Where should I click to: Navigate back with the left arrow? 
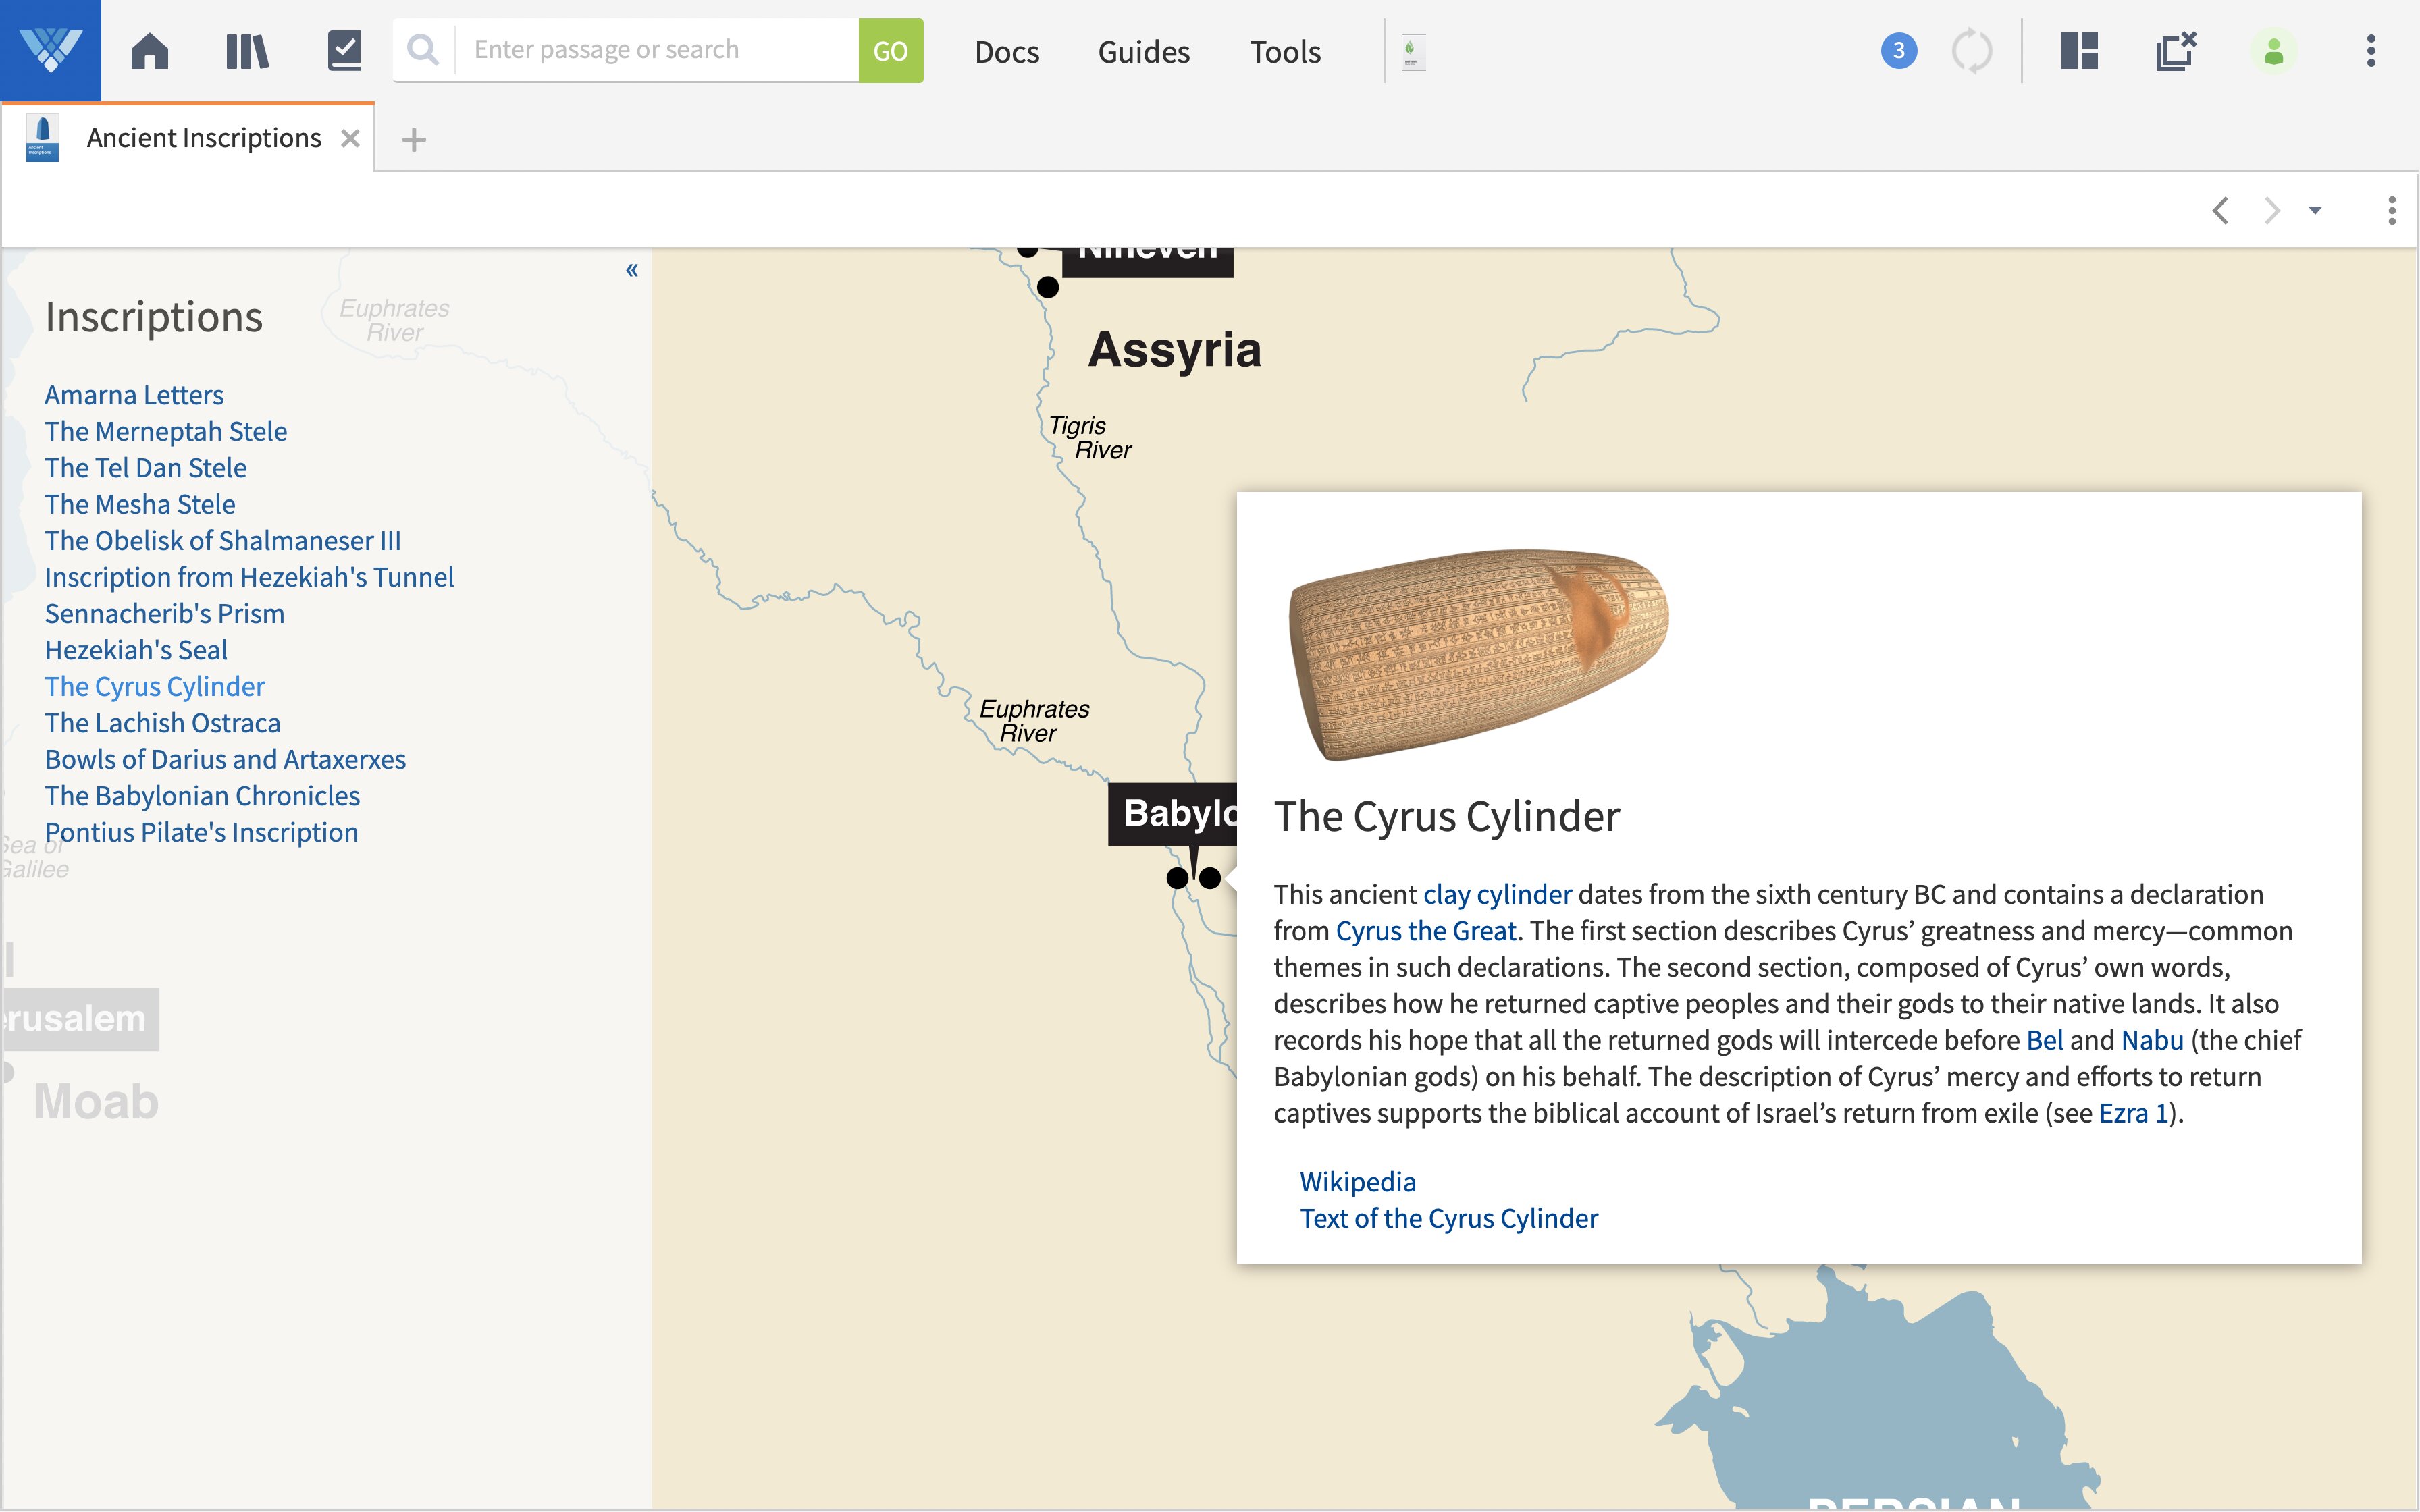point(2220,210)
